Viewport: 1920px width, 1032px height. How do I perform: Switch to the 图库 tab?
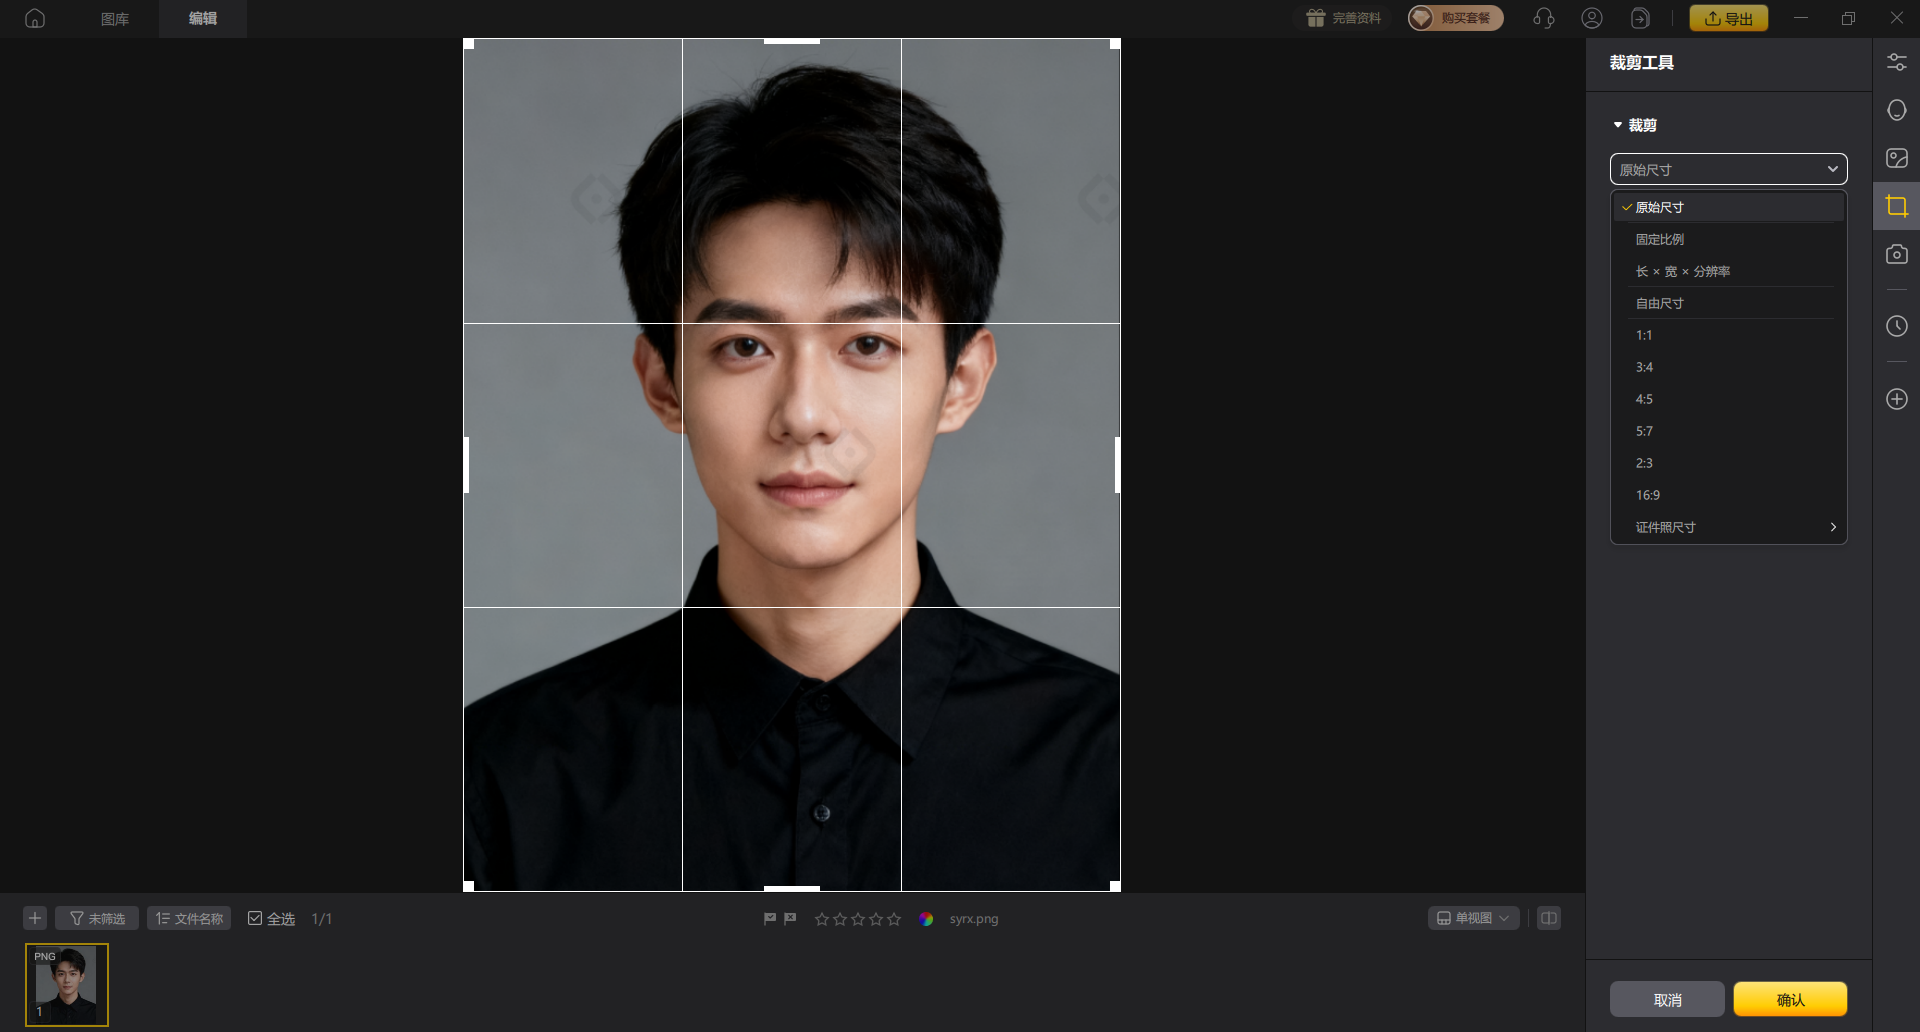pos(115,18)
